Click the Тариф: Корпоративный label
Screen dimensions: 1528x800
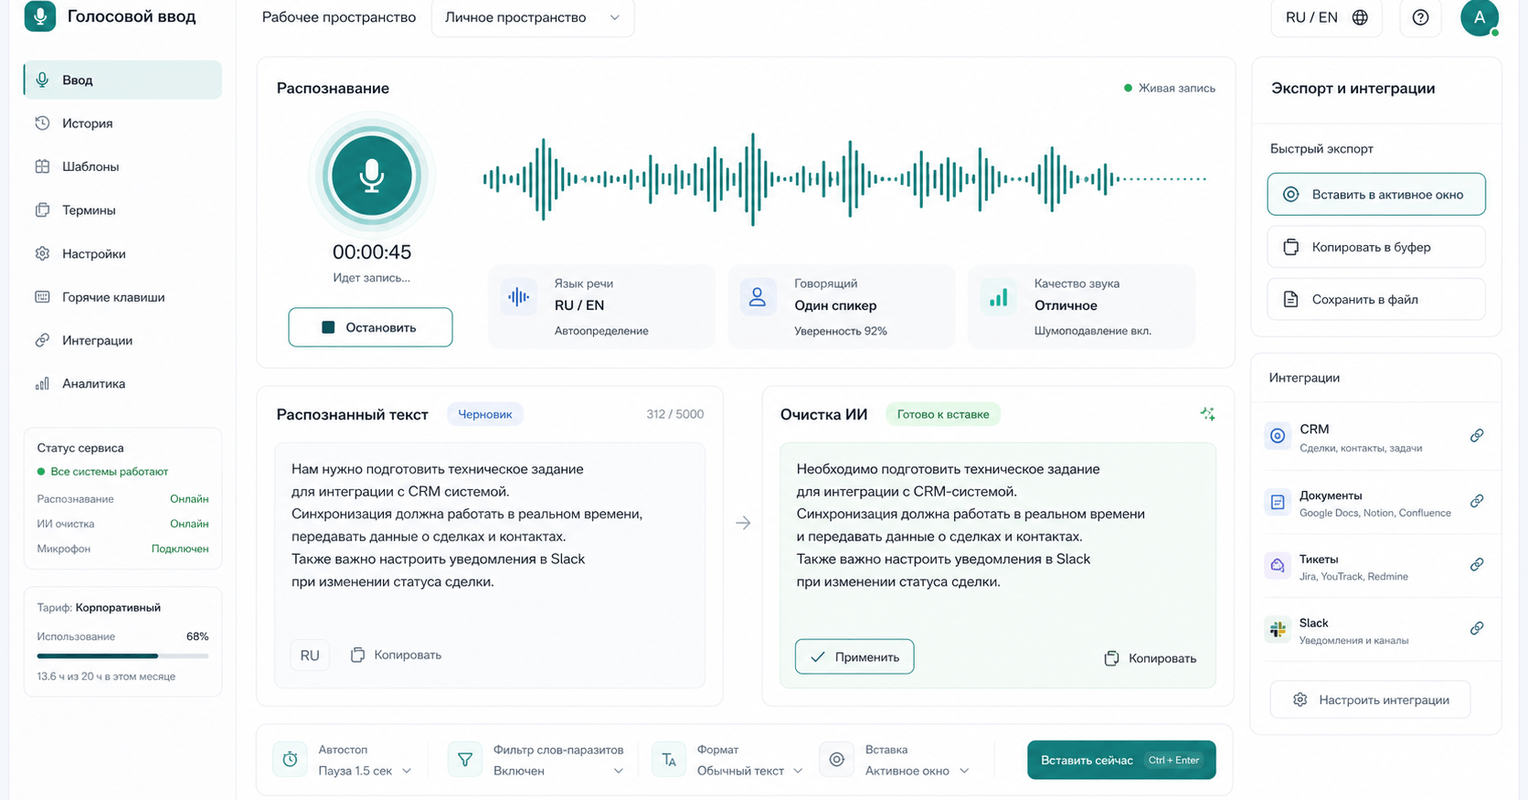[x=99, y=608]
